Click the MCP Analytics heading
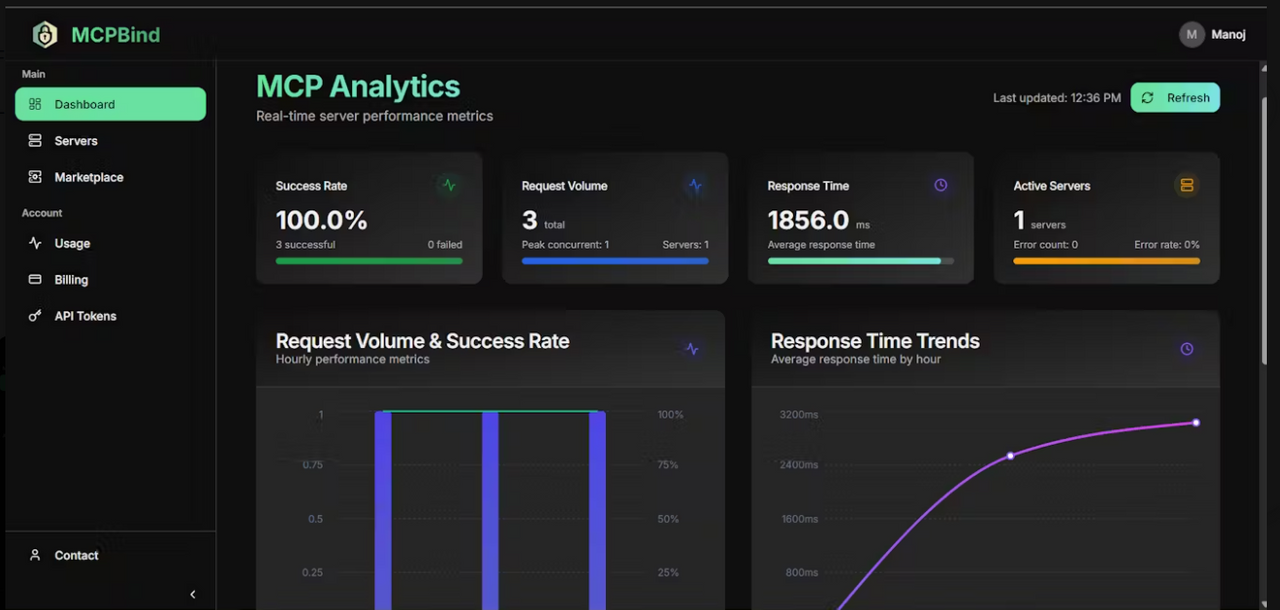 point(358,86)
